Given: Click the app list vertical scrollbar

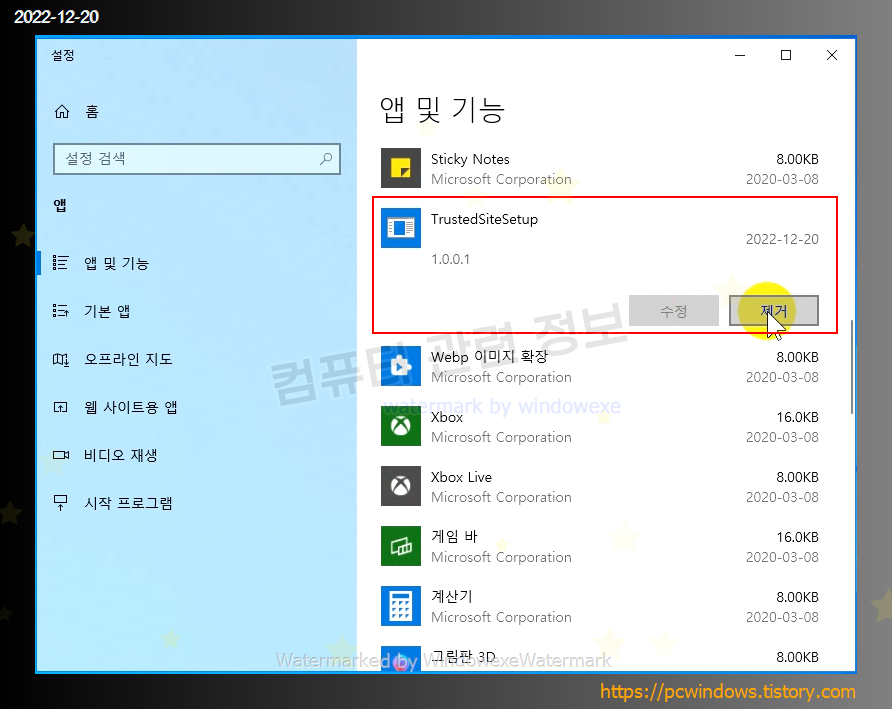Looking at the screenshot, I should pos(852,367).
